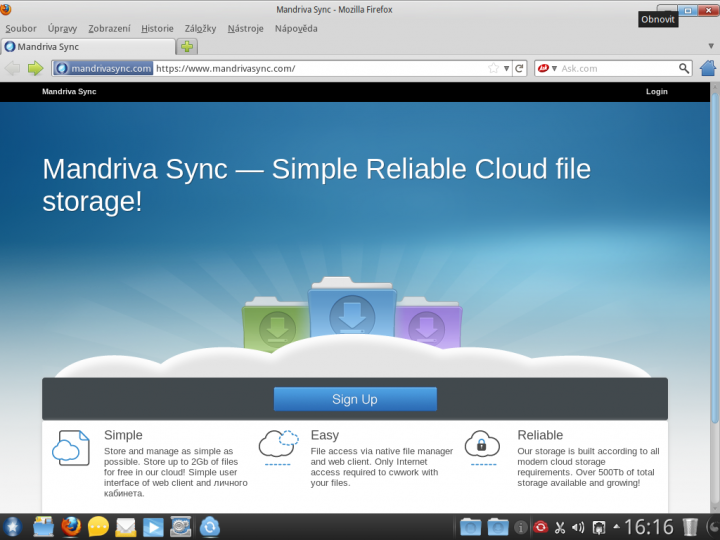Go back to the previous page
The width and height of the screenshot is (720, 540).
coord(13,68)
